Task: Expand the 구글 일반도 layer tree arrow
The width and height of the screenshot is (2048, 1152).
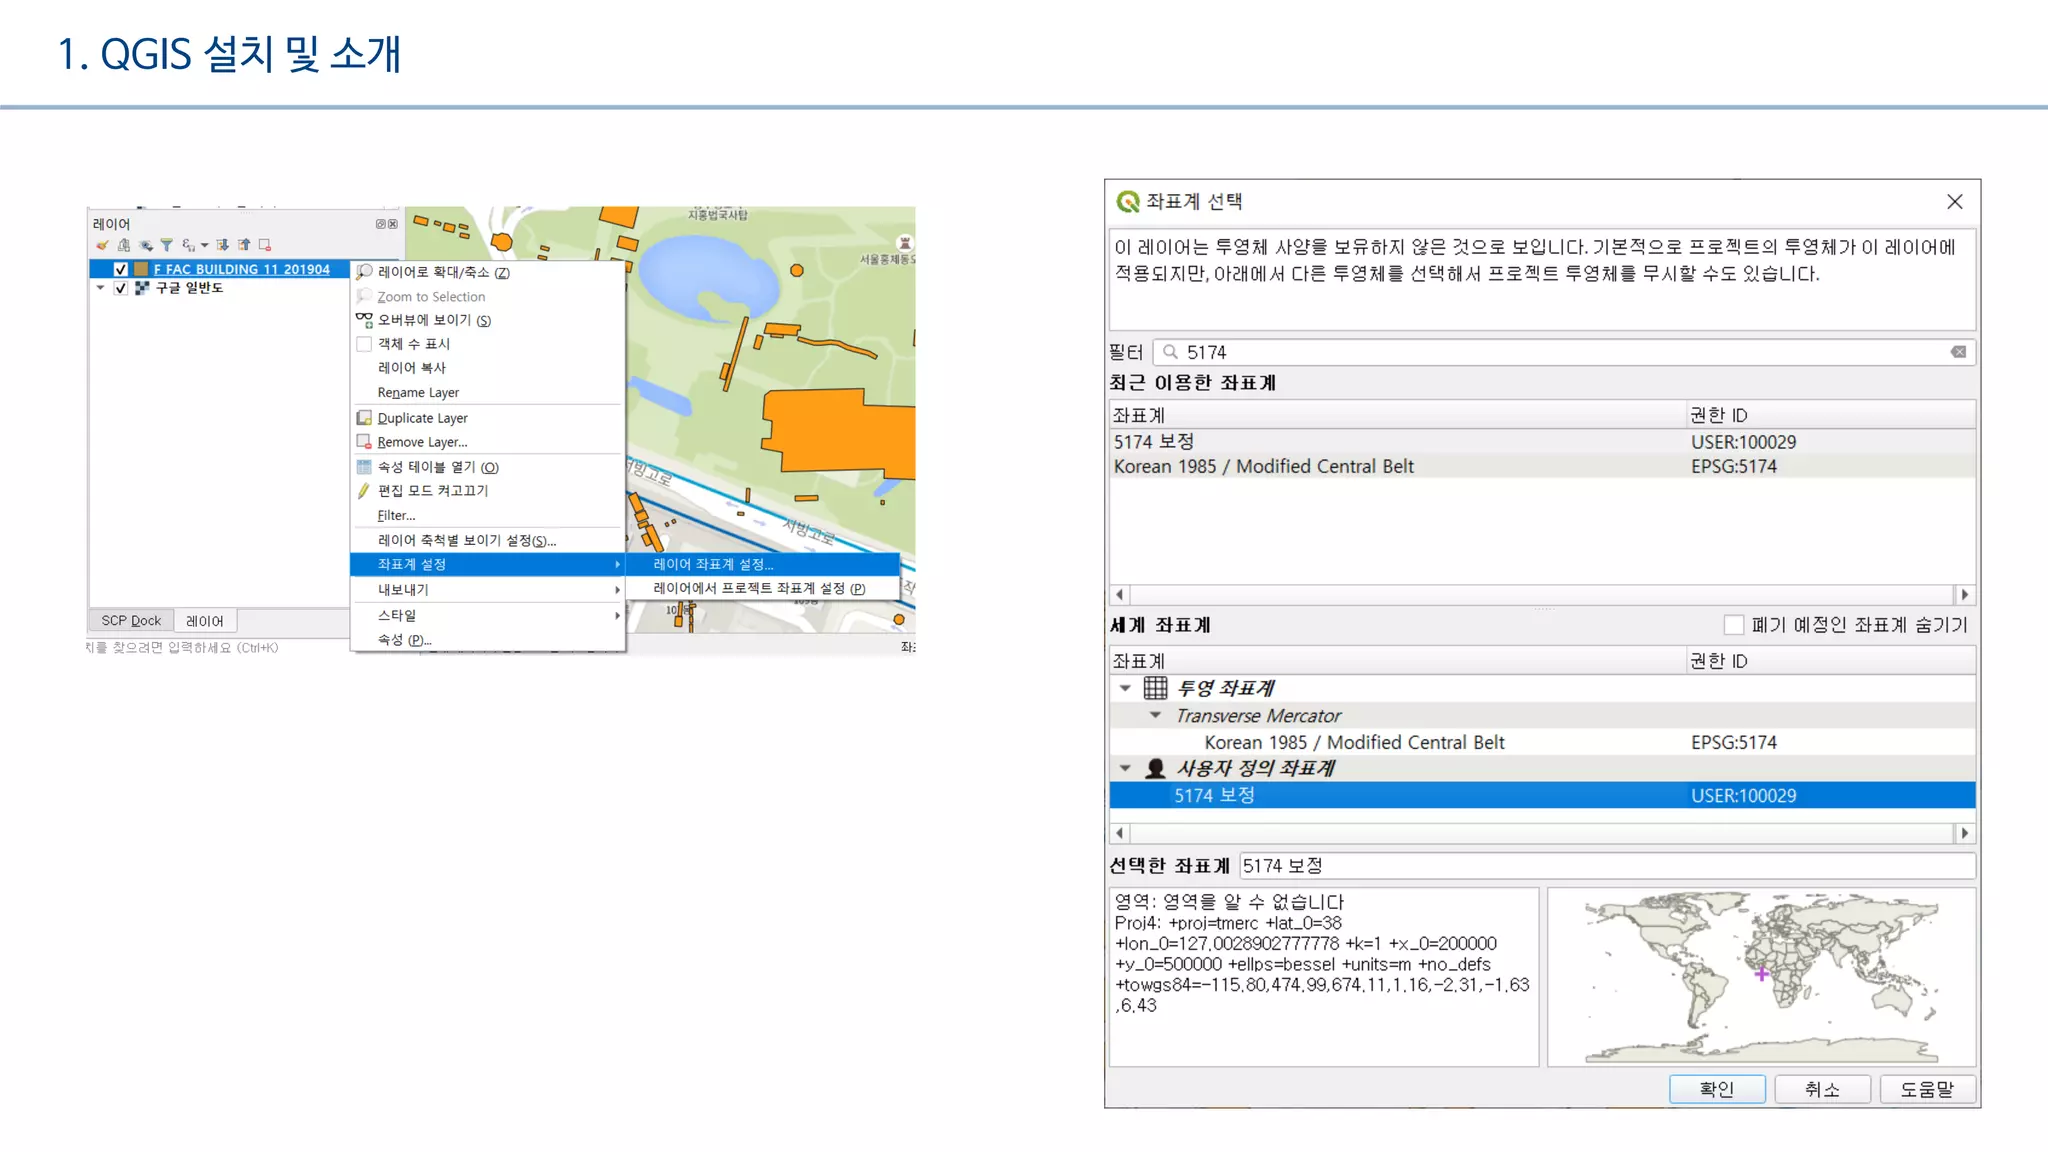Action: (x=100, y=288)
